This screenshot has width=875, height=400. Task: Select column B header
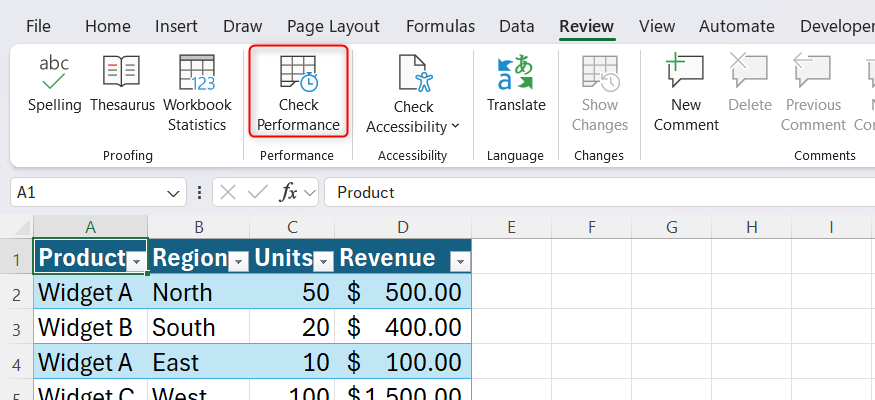pos(199,227)
